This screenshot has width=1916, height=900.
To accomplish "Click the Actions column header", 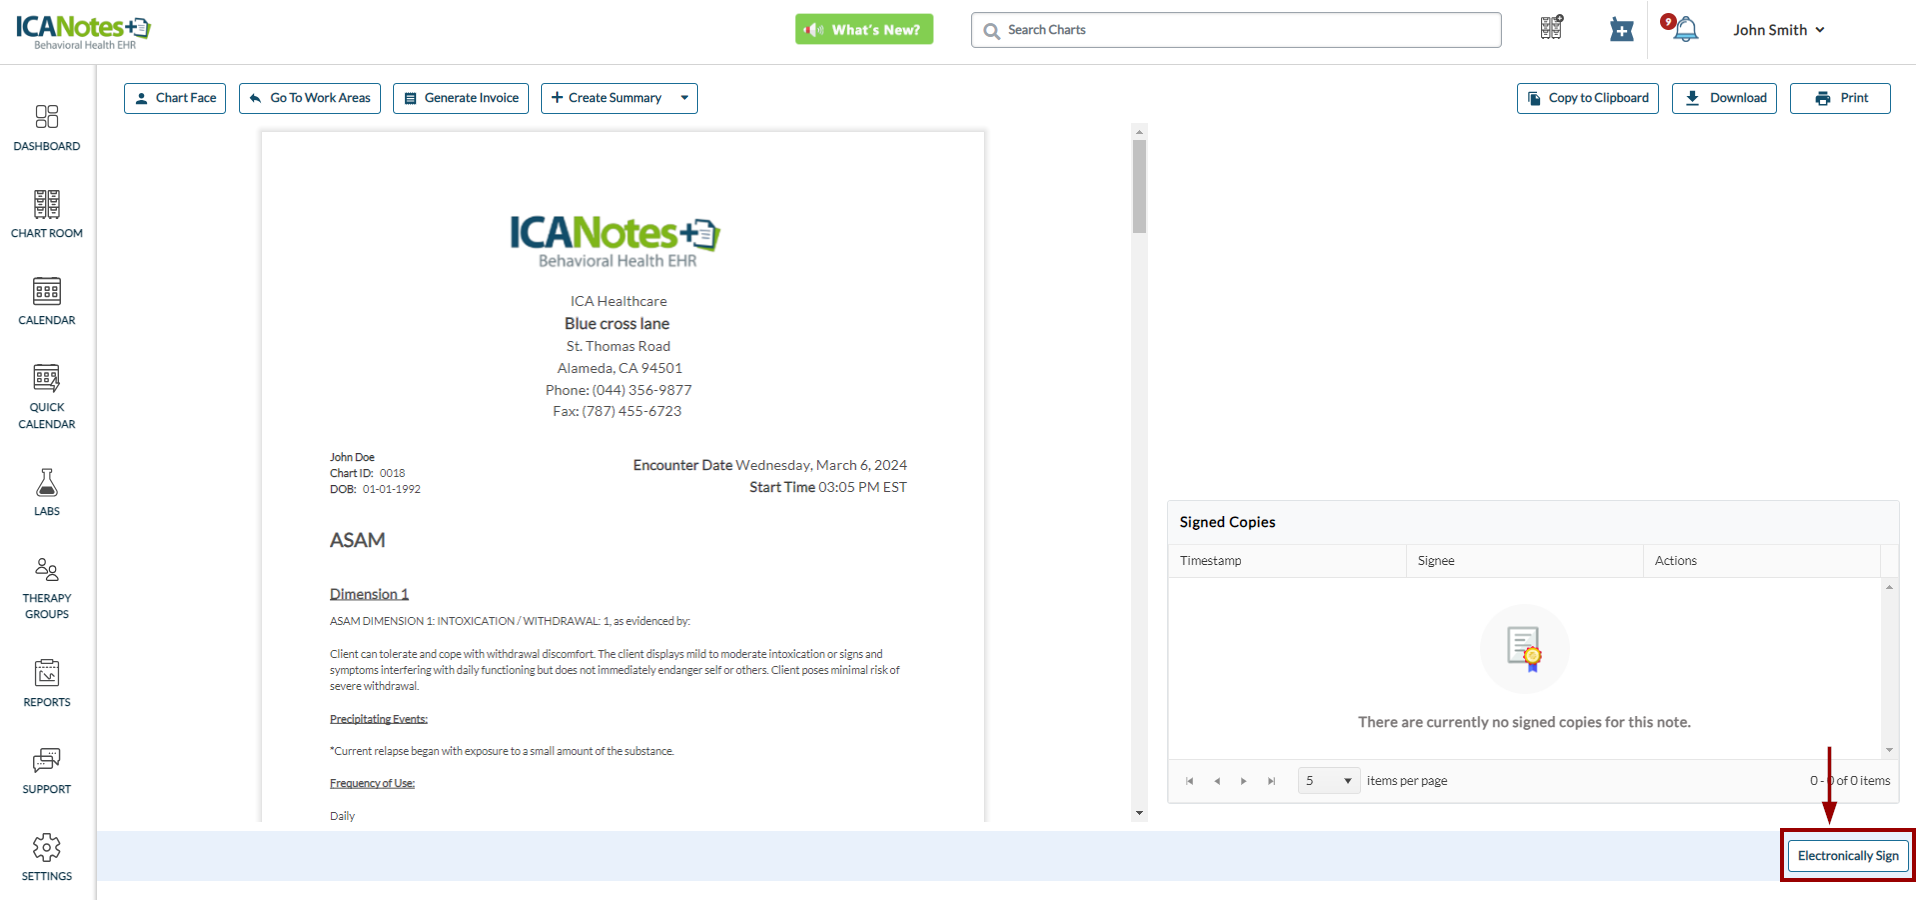I will pyautogui.click(x=1761, y=561).
